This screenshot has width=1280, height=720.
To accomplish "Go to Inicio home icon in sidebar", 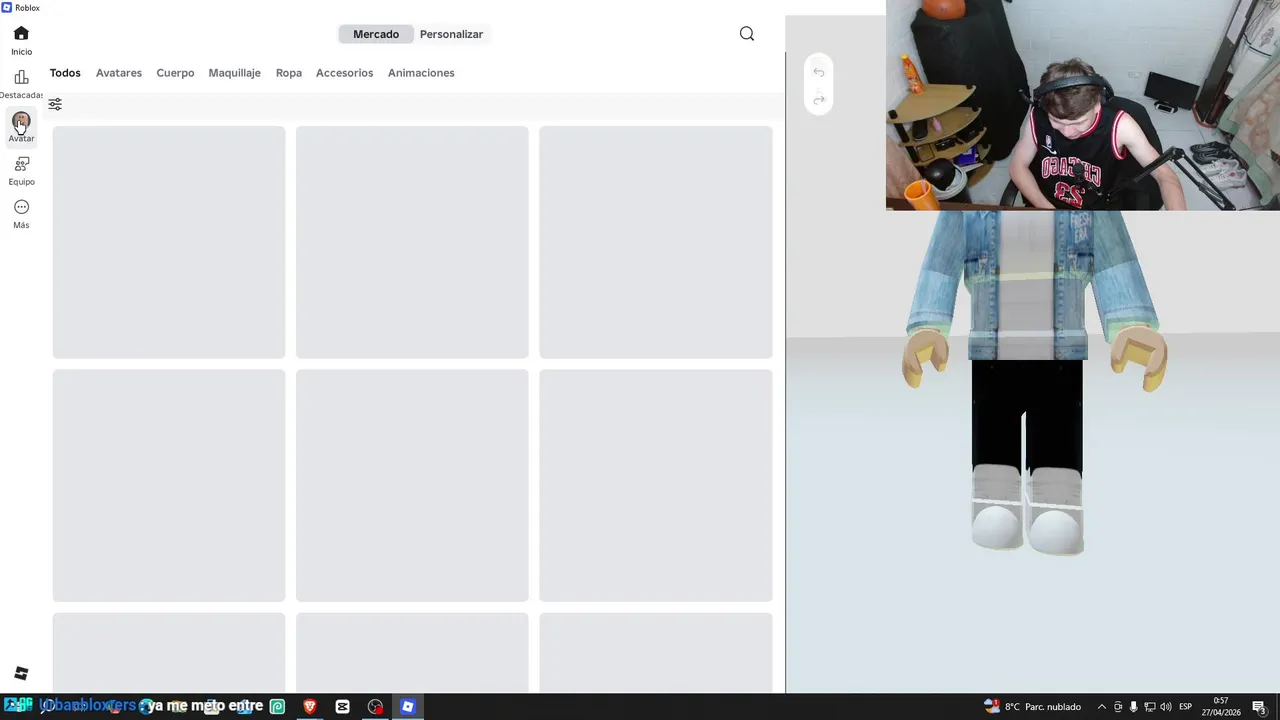I will [21, 34].
